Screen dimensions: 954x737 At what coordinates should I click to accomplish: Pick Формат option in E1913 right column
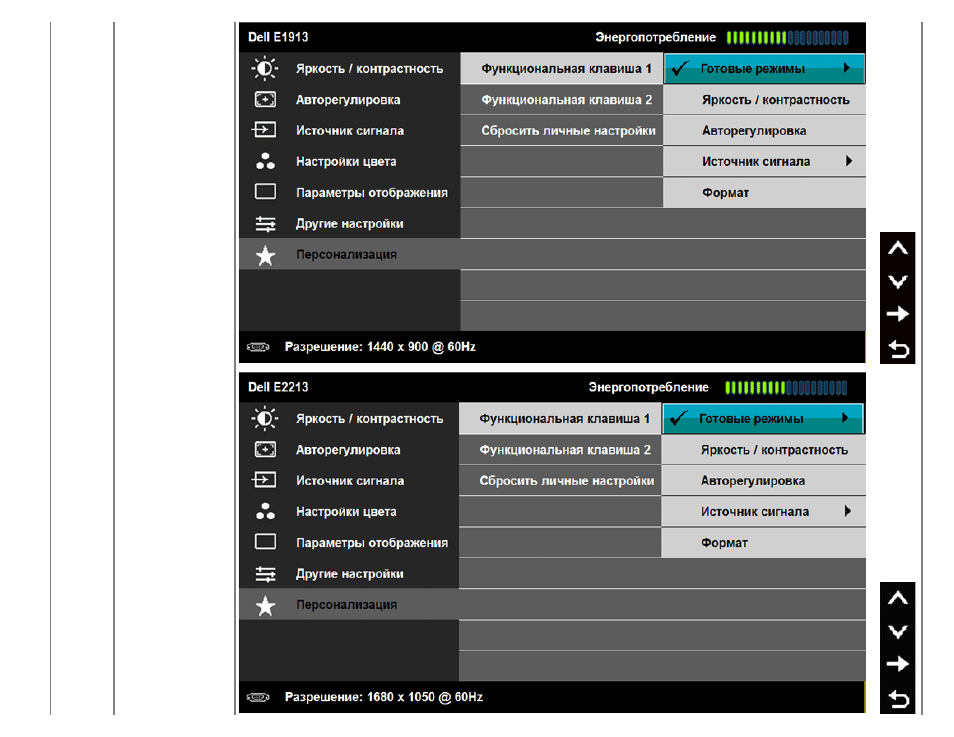pos(765,192)
